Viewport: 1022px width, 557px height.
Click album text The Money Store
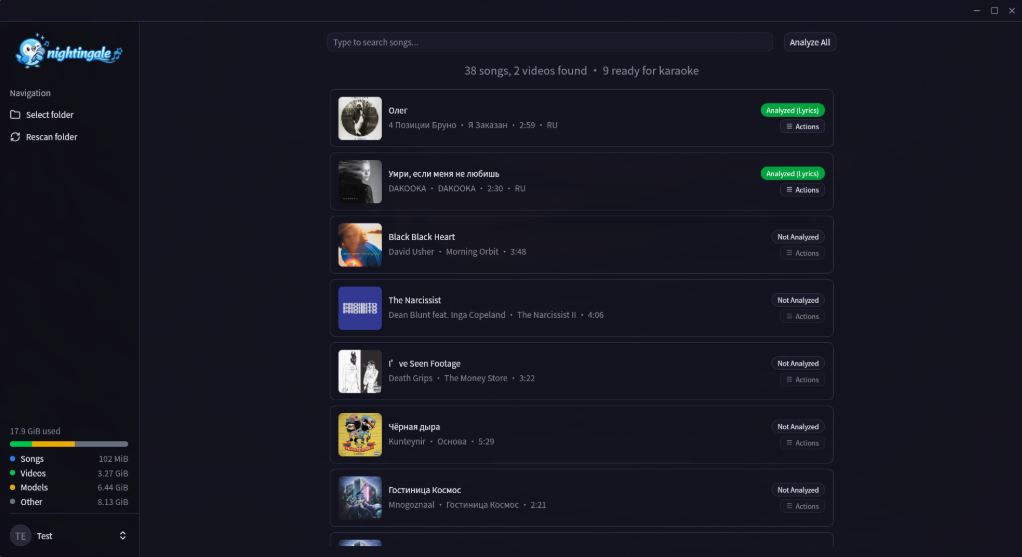475,378
